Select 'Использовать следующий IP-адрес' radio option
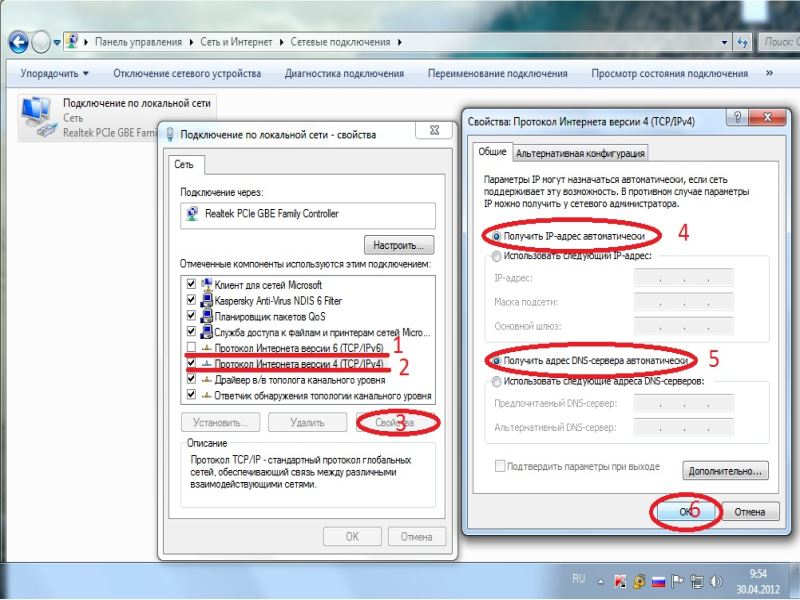The height and width of the screenshot is (600, 800). pyautogui.click(x=497, y=256)
